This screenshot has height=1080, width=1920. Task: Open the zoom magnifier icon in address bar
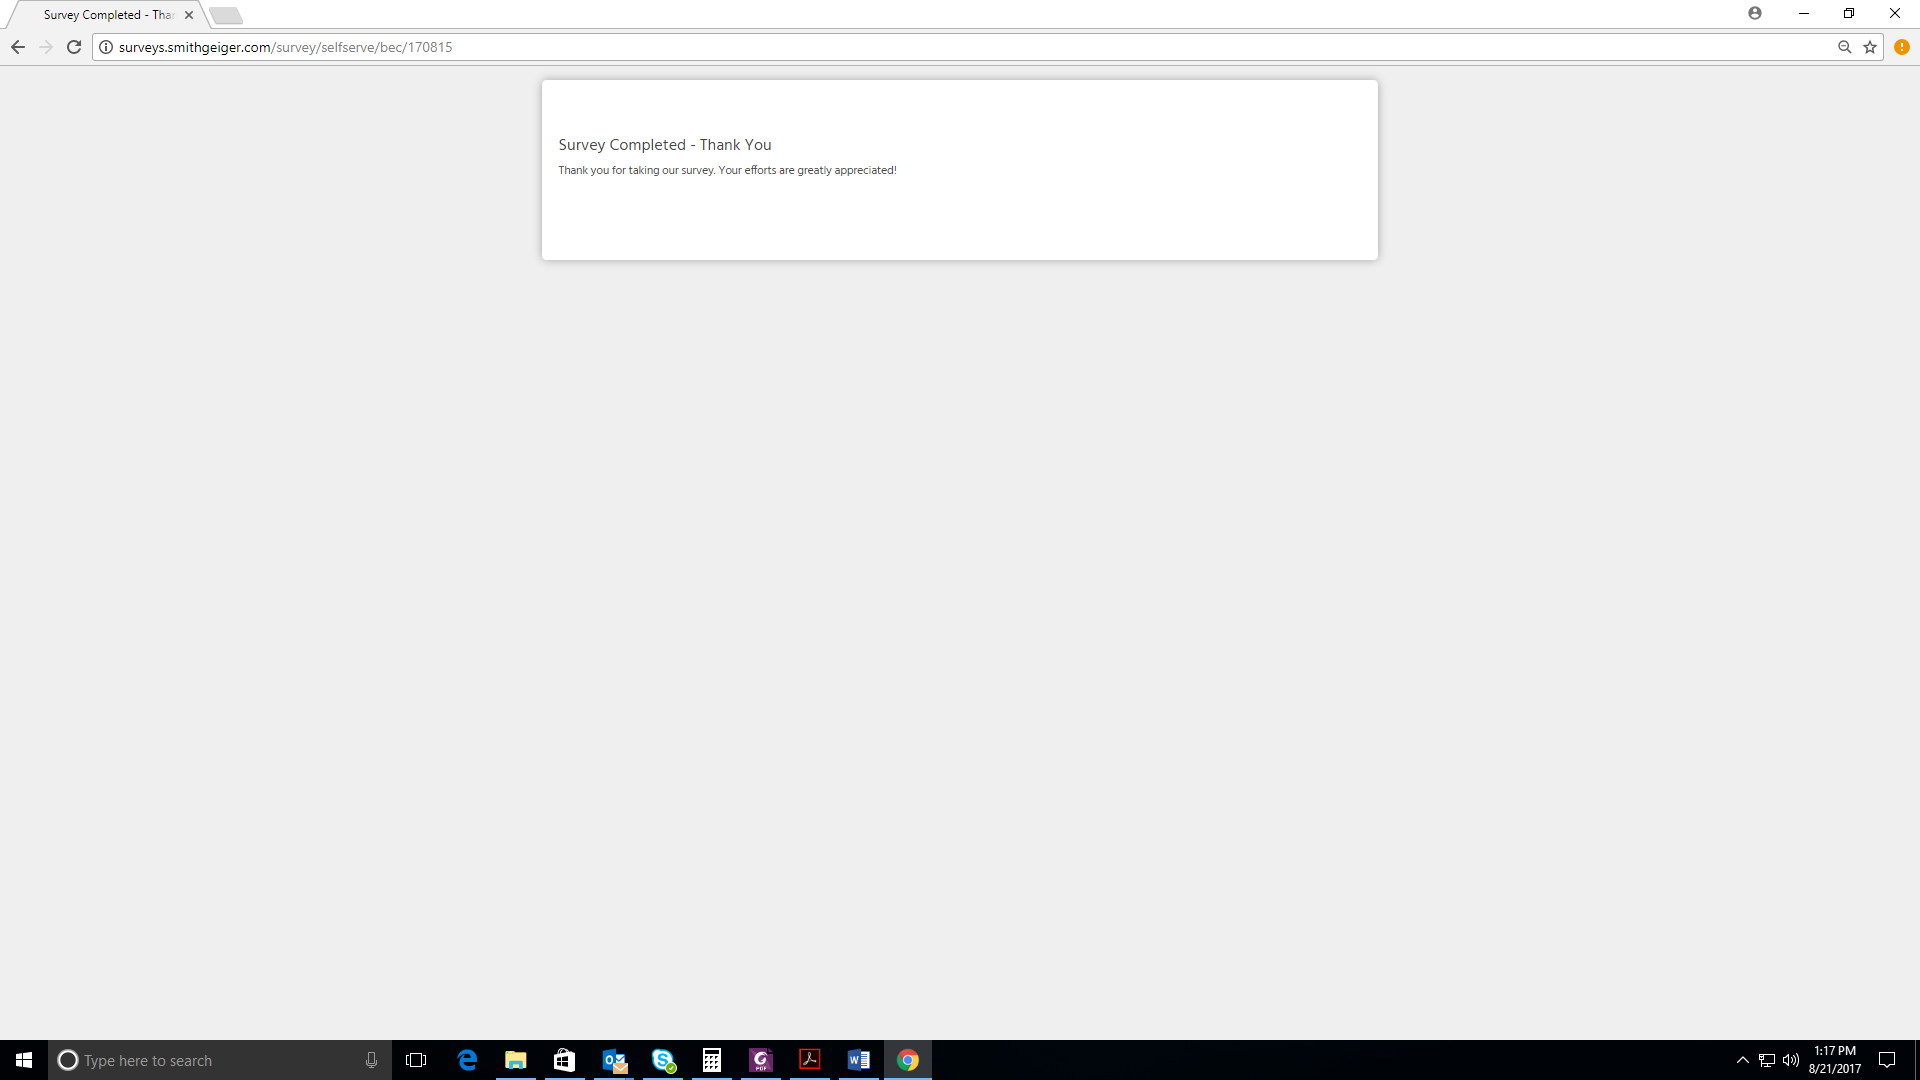click(x=1845, y=47)
